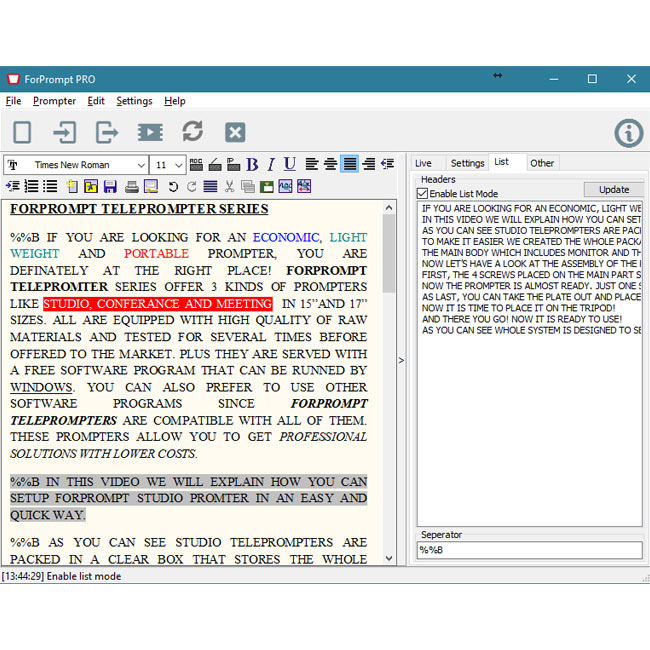Select list row starting 'FIRST, THE 4 SCREWS'

click(x=531, y=275)
